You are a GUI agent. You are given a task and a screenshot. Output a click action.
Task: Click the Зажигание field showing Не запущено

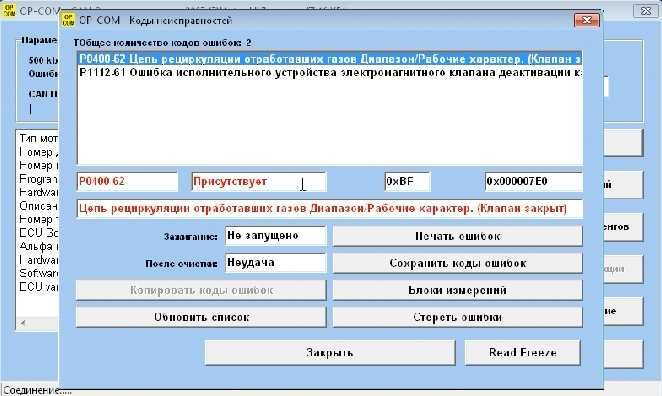point(276,236)
